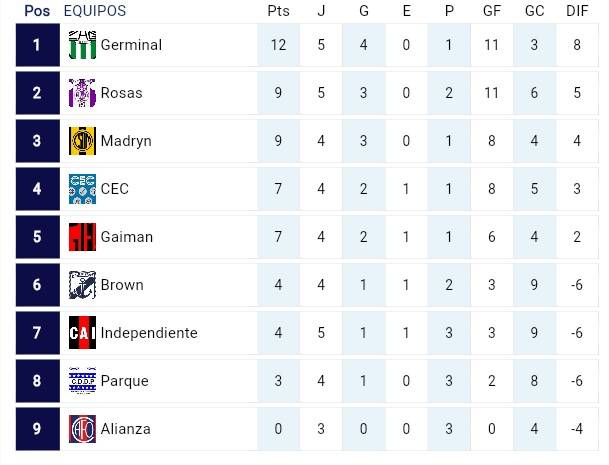Click the EQUIPOS column header
The width and height of the screenshot is (609, 465).
[95, 11]
